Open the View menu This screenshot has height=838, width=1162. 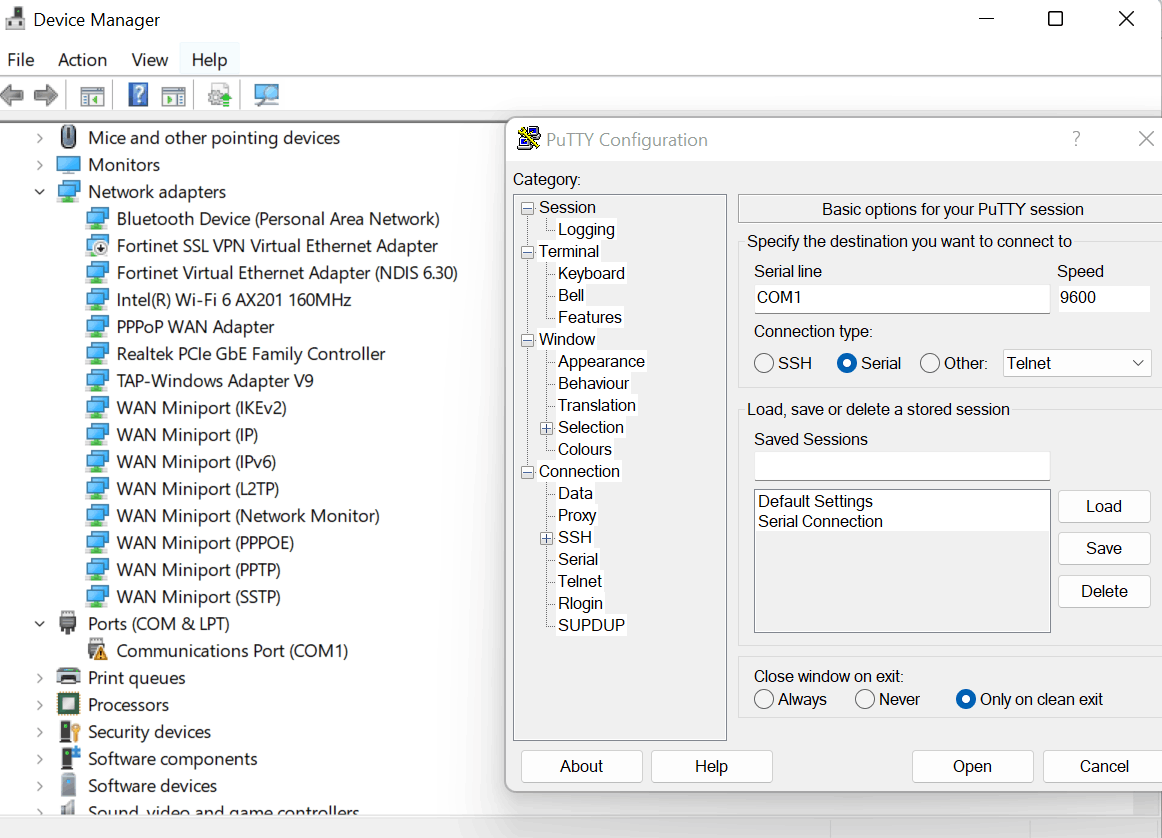coord(150,60)
